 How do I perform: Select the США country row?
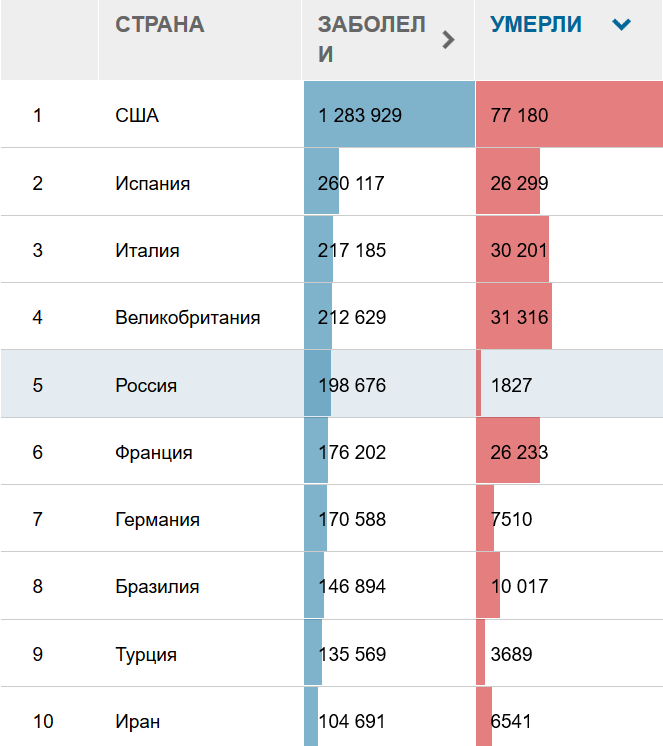pos(137,115)
